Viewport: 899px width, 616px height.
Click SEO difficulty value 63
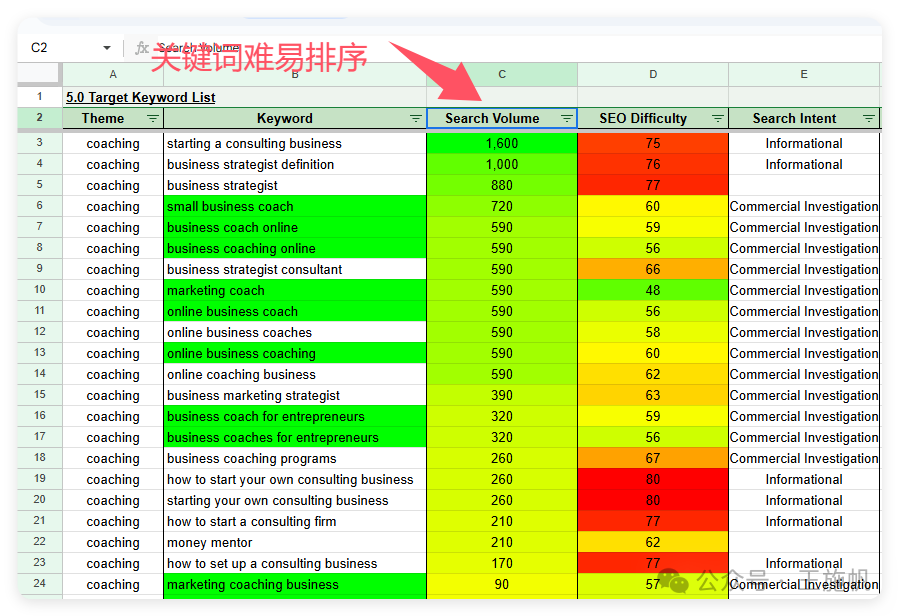point(653,395)
